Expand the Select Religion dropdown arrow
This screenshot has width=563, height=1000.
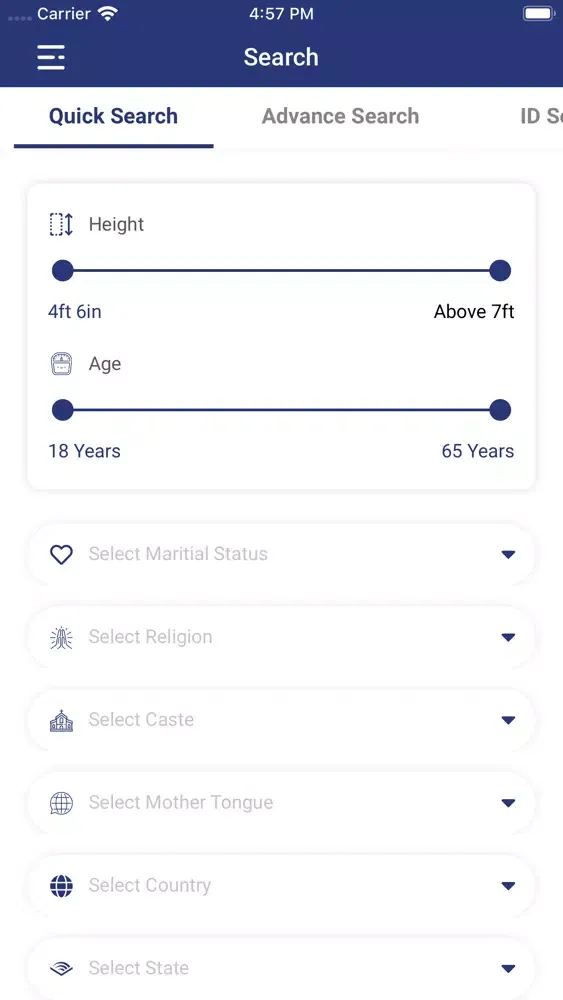508,637
